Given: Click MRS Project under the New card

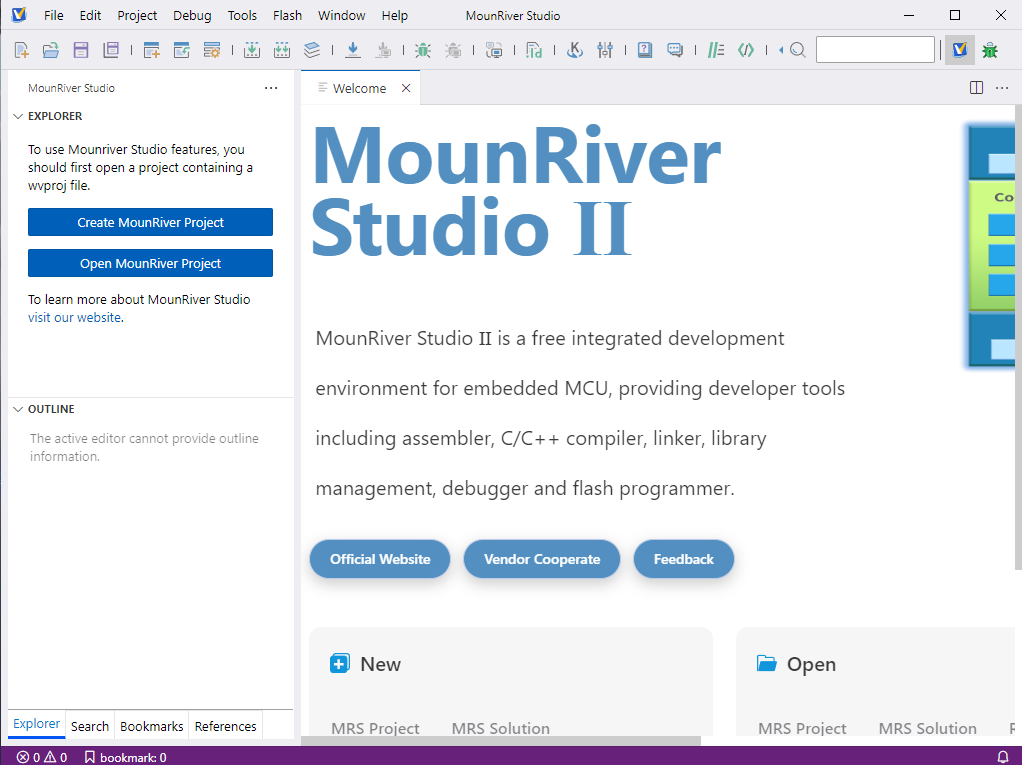Looking at the screenshot, I should pyautogui.click(x=375, y=728).
